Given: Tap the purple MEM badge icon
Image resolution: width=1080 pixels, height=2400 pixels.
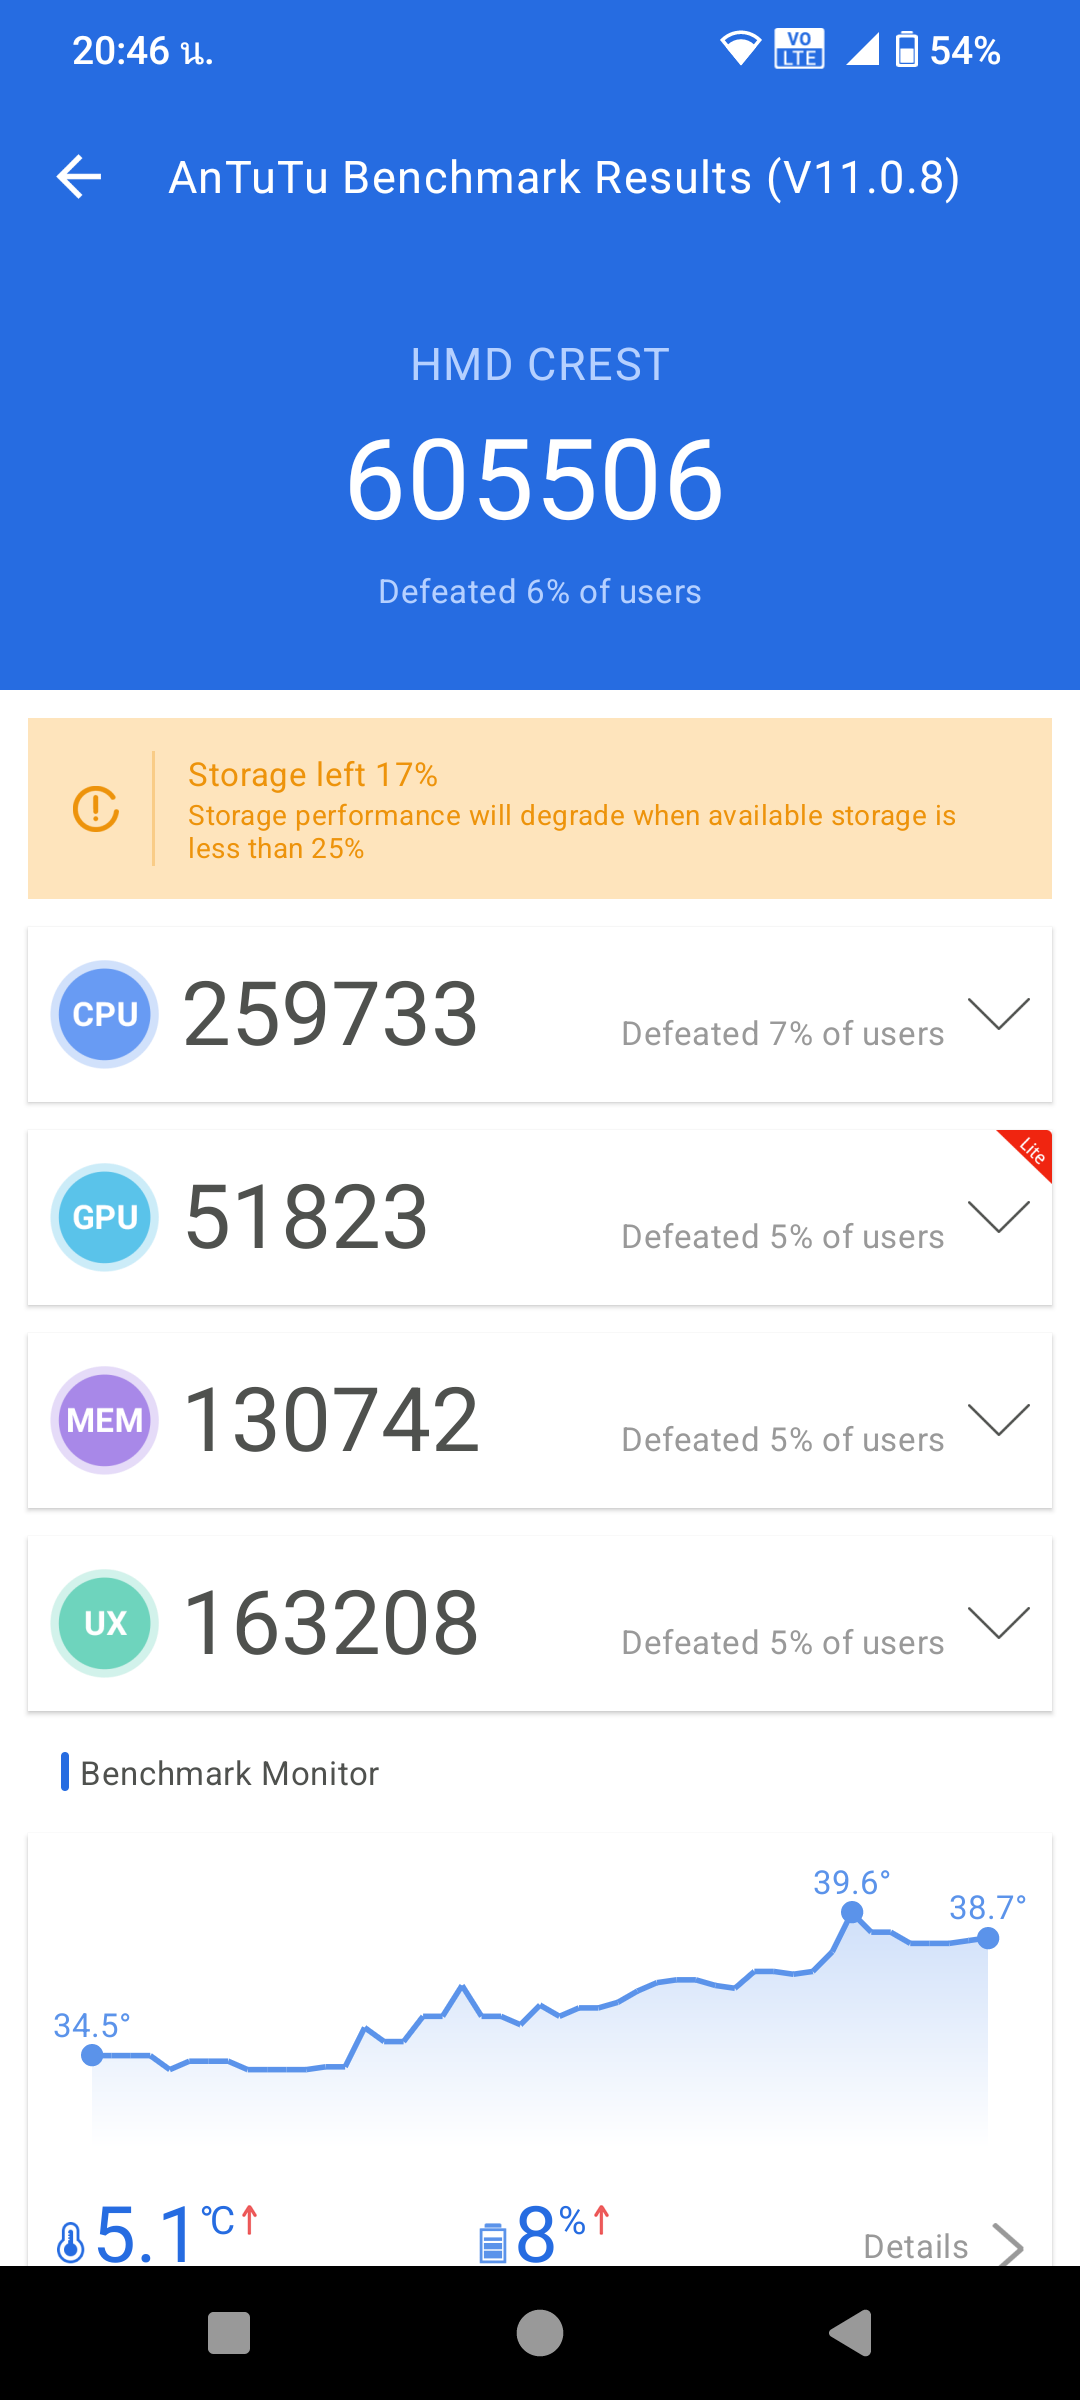Looking at the screenshot, I should pos(105,1420).
